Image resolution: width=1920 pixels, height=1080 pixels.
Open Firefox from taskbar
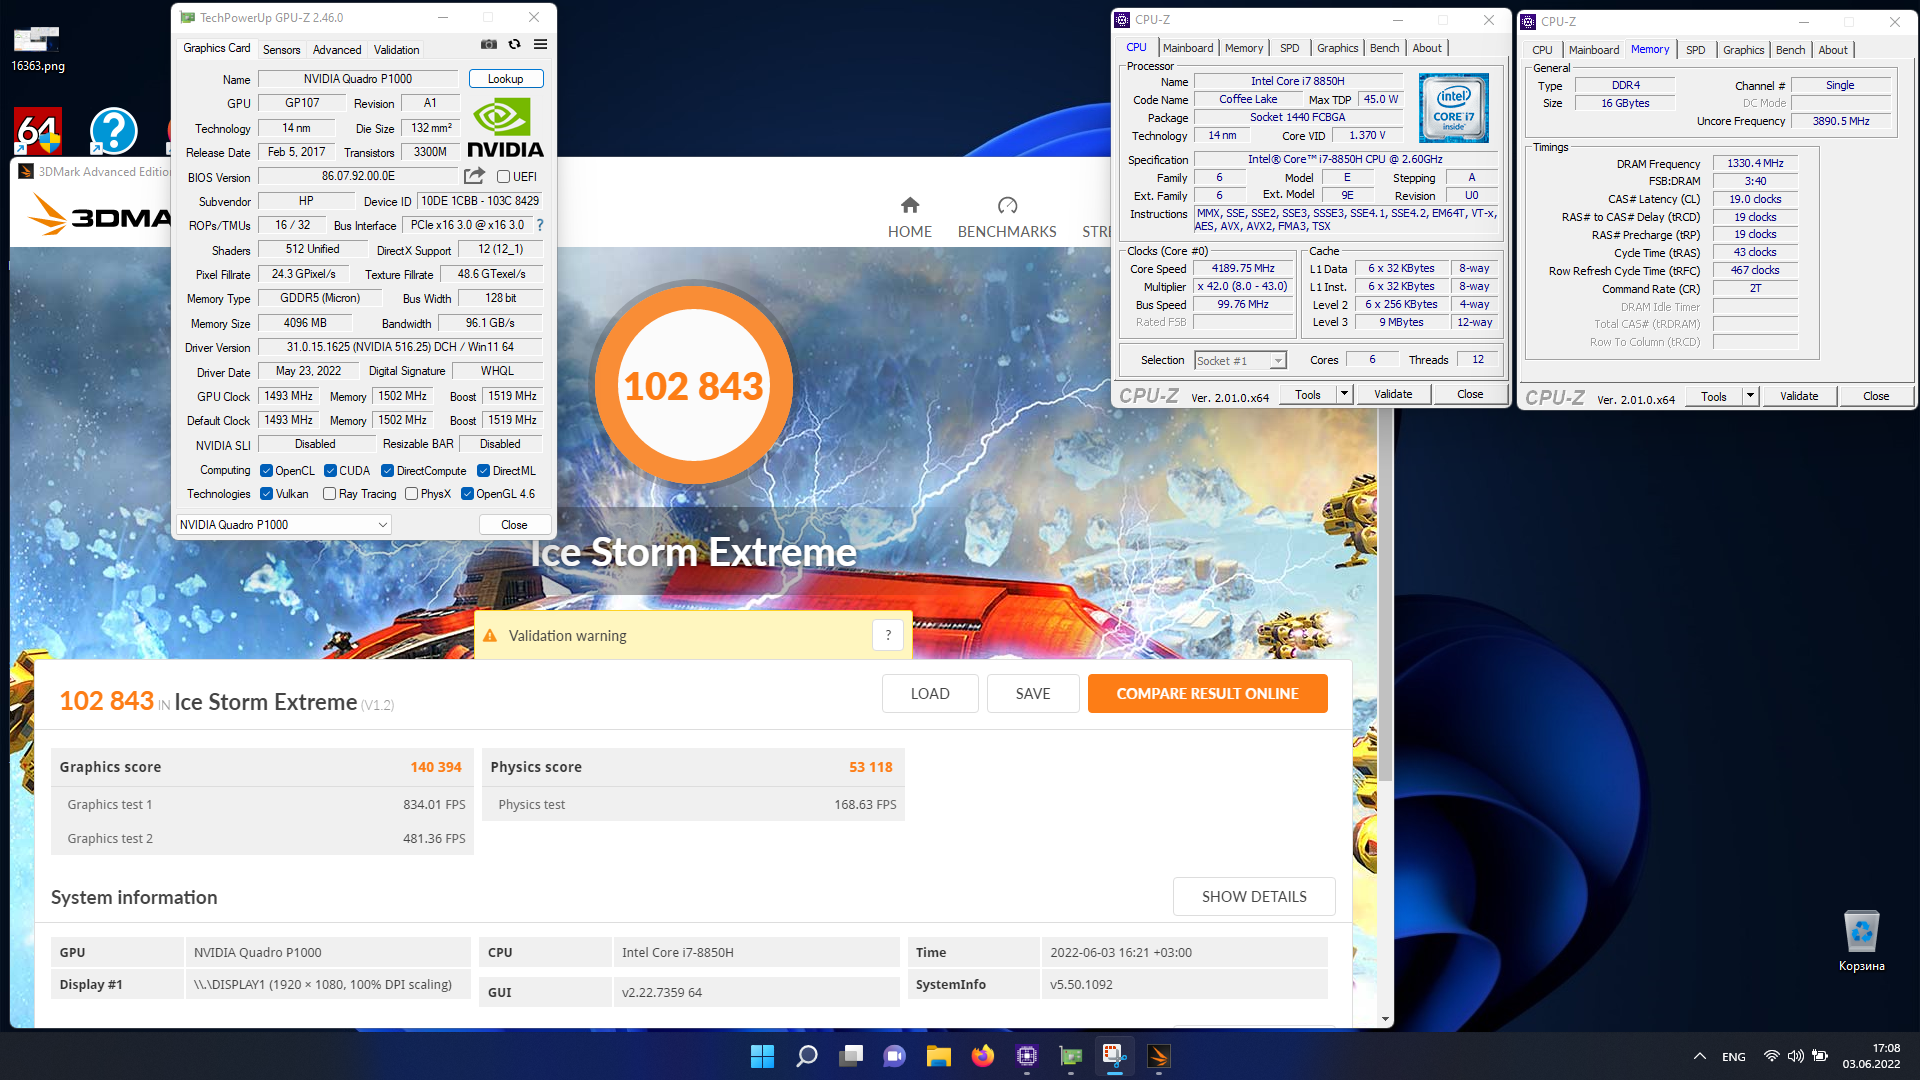tap(983, 1056)
